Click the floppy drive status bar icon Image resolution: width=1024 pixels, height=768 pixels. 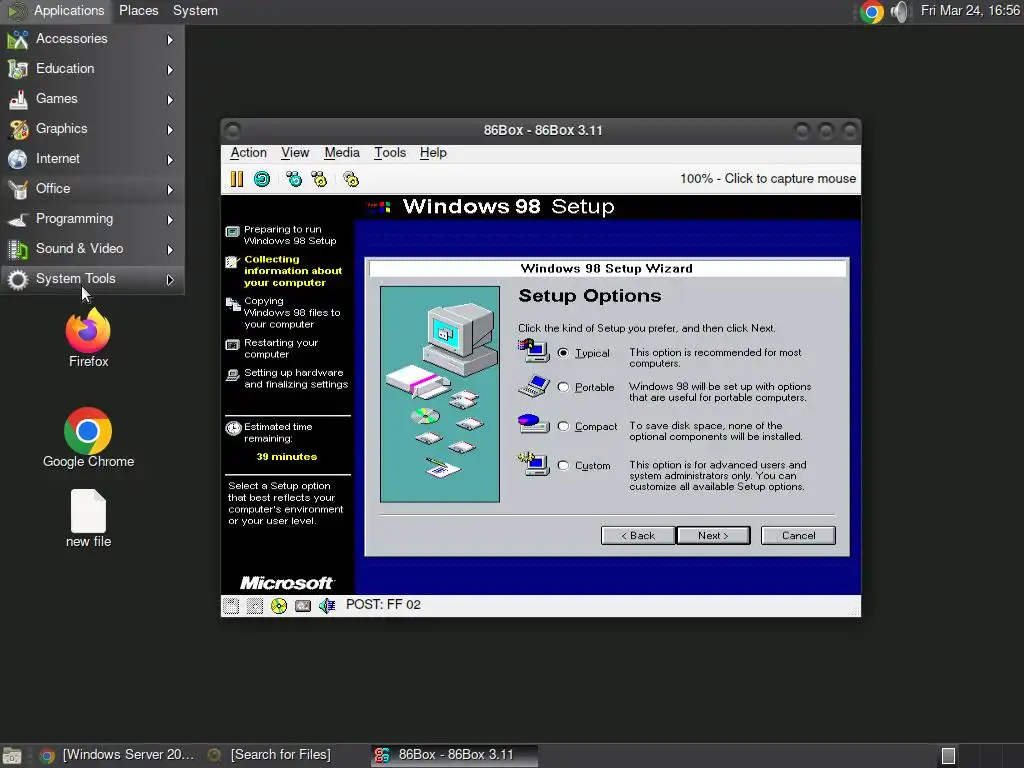click(x=231, y=605)
